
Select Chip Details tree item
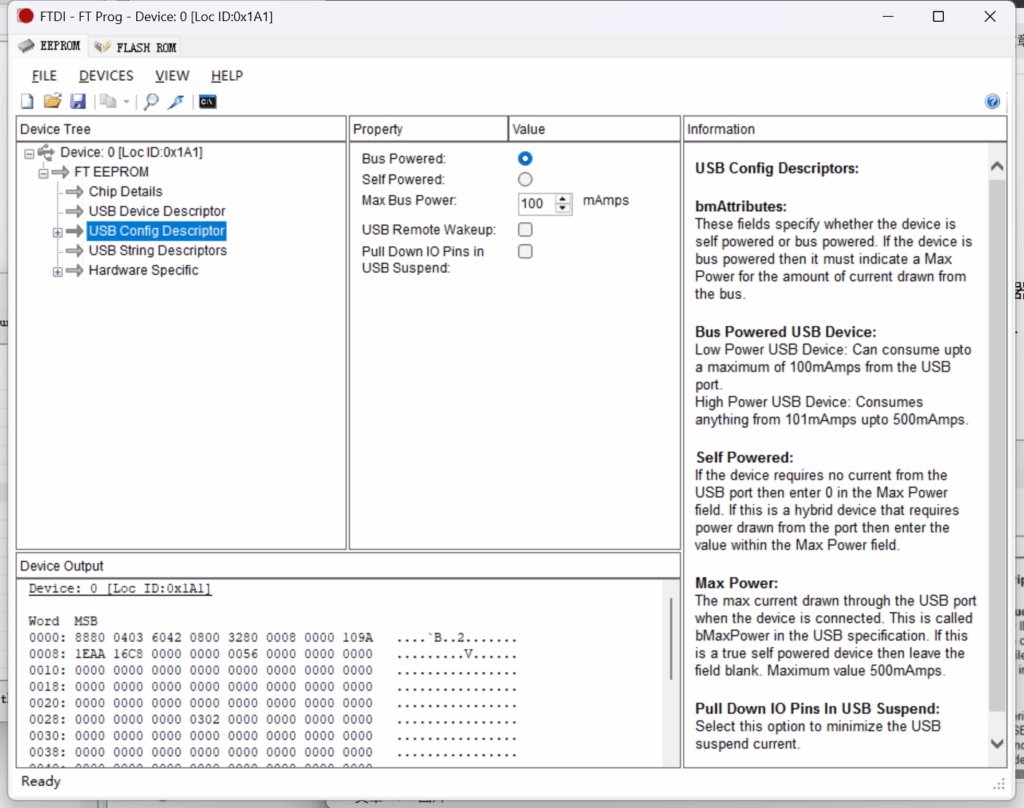[125, 191]
